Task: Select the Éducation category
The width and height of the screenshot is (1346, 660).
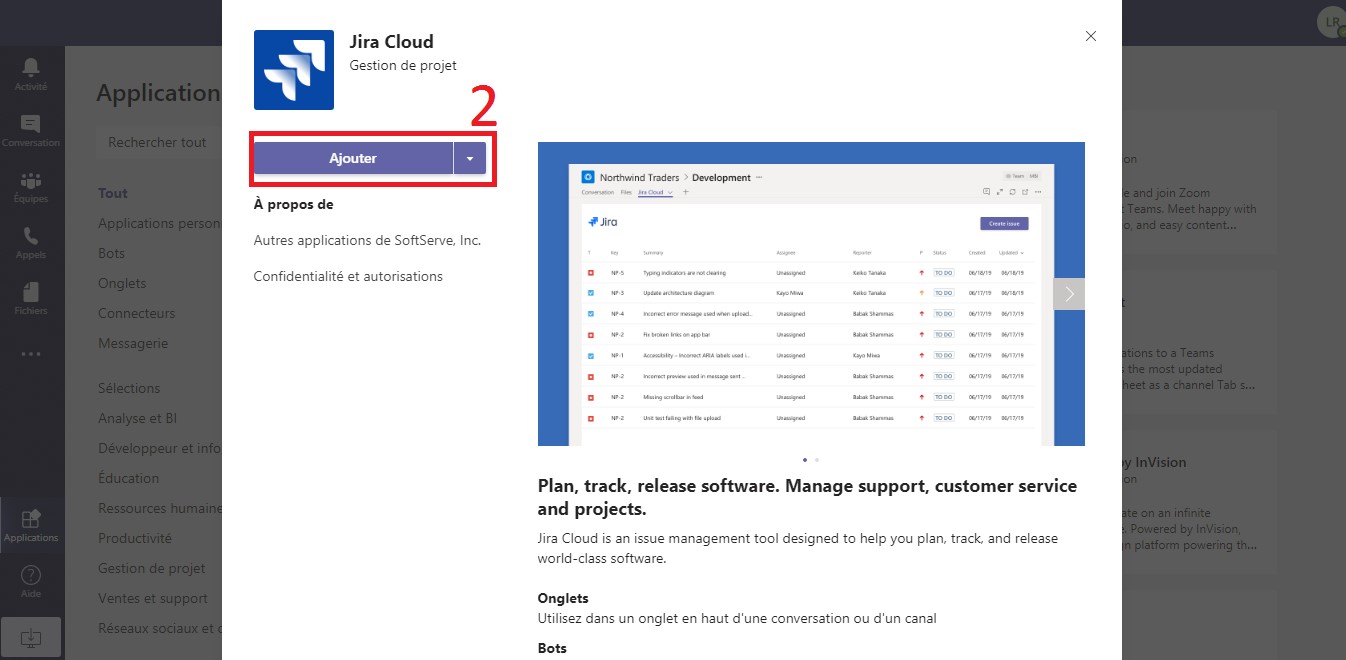Action: coord(128,478)
